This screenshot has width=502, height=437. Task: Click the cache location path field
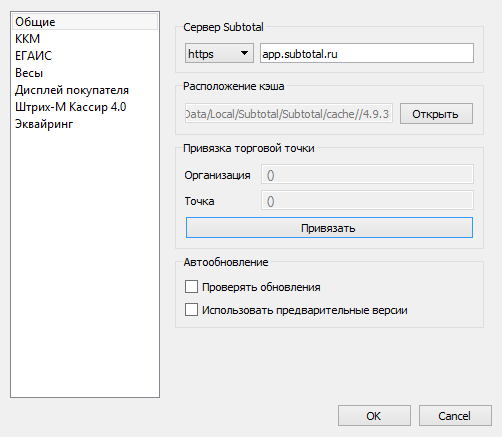[289, 113]
